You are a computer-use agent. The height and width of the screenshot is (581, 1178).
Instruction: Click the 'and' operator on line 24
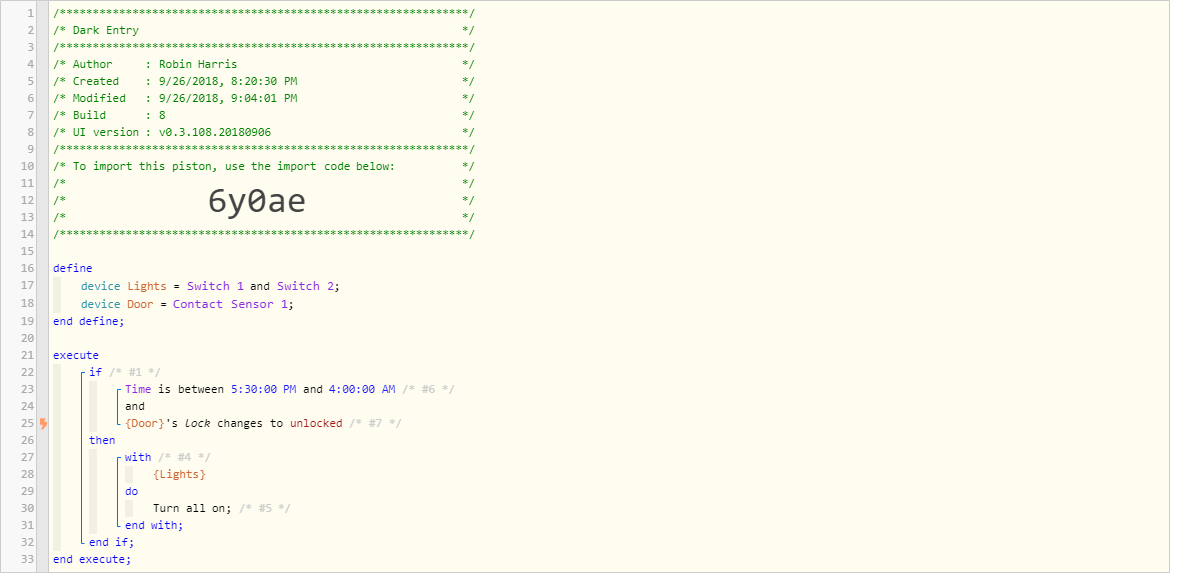pyautogui.click(x=135, y=407)
